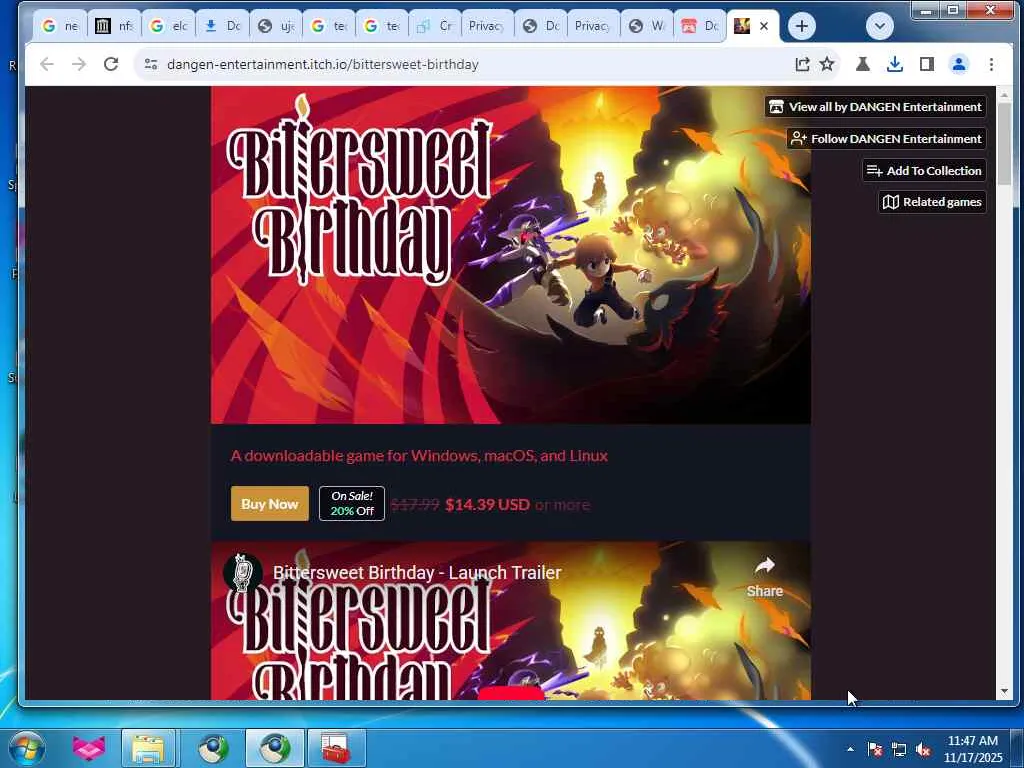Viewport: 1024px width, 768px height.
Task: Click the "A downloadable game for Windows, macOS, and Linux" text
Action: click(x=419, y=455)
